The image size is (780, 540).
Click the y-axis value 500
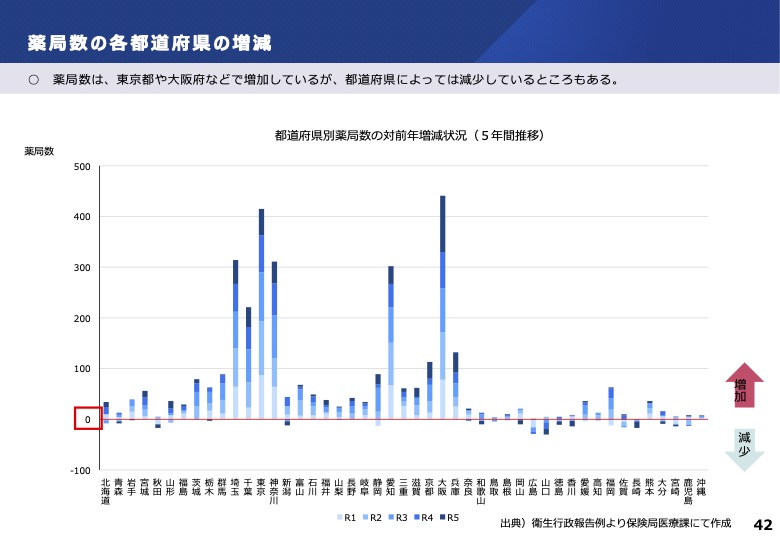click(x=82, y=167)
